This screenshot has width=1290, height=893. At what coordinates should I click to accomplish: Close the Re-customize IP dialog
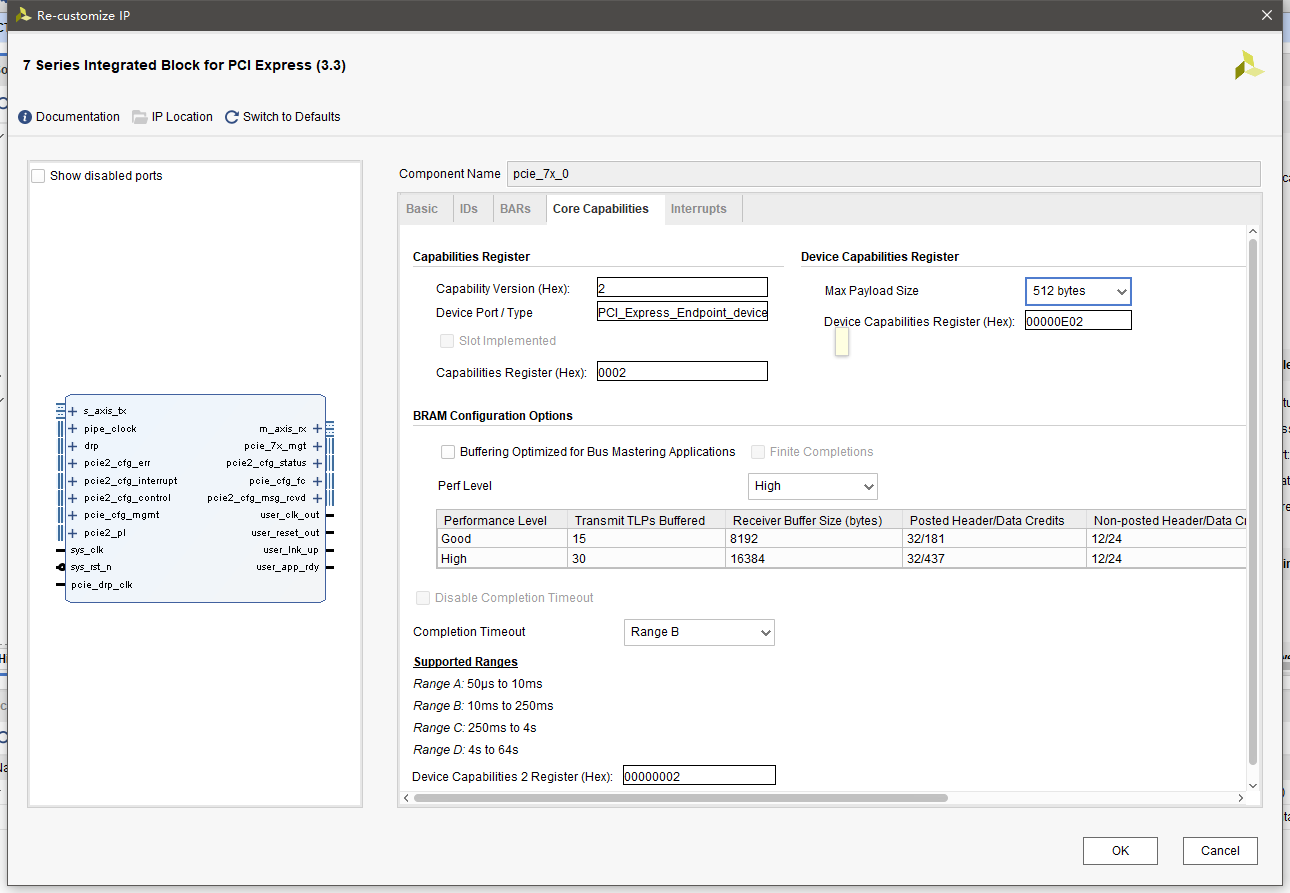tap(1266, 15)
